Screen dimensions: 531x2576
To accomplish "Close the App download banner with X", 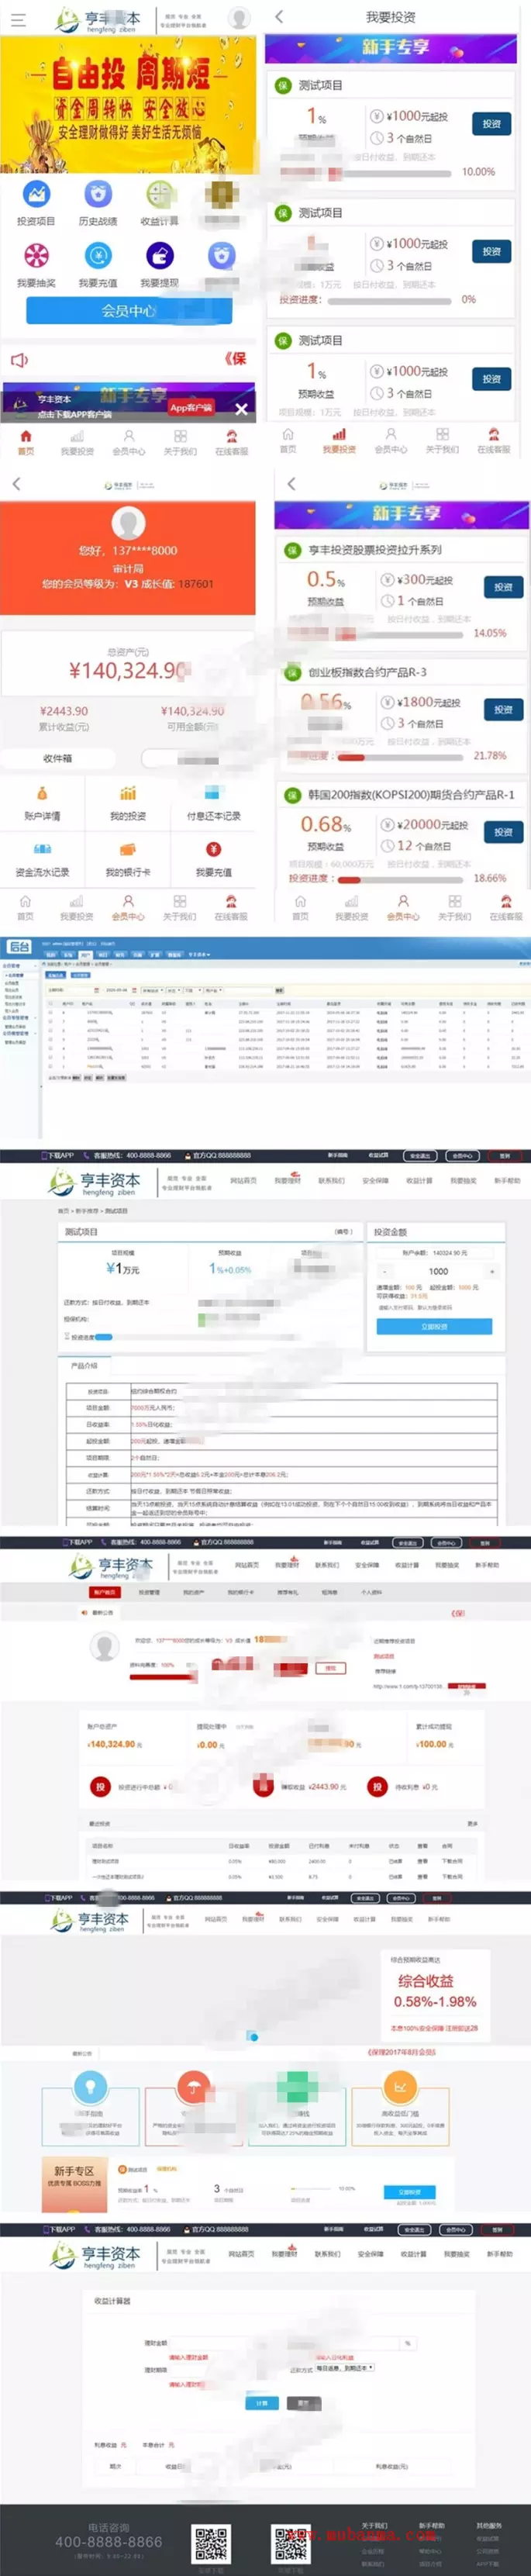I will coord(241,408).
